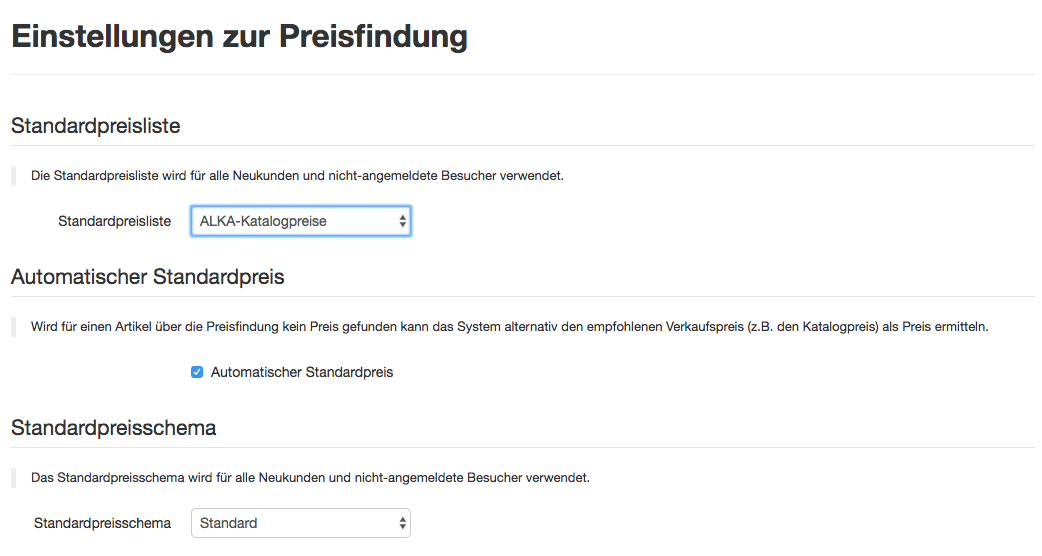Click the Standardpreisschema description about Neukunden

(x=310, y=477)
